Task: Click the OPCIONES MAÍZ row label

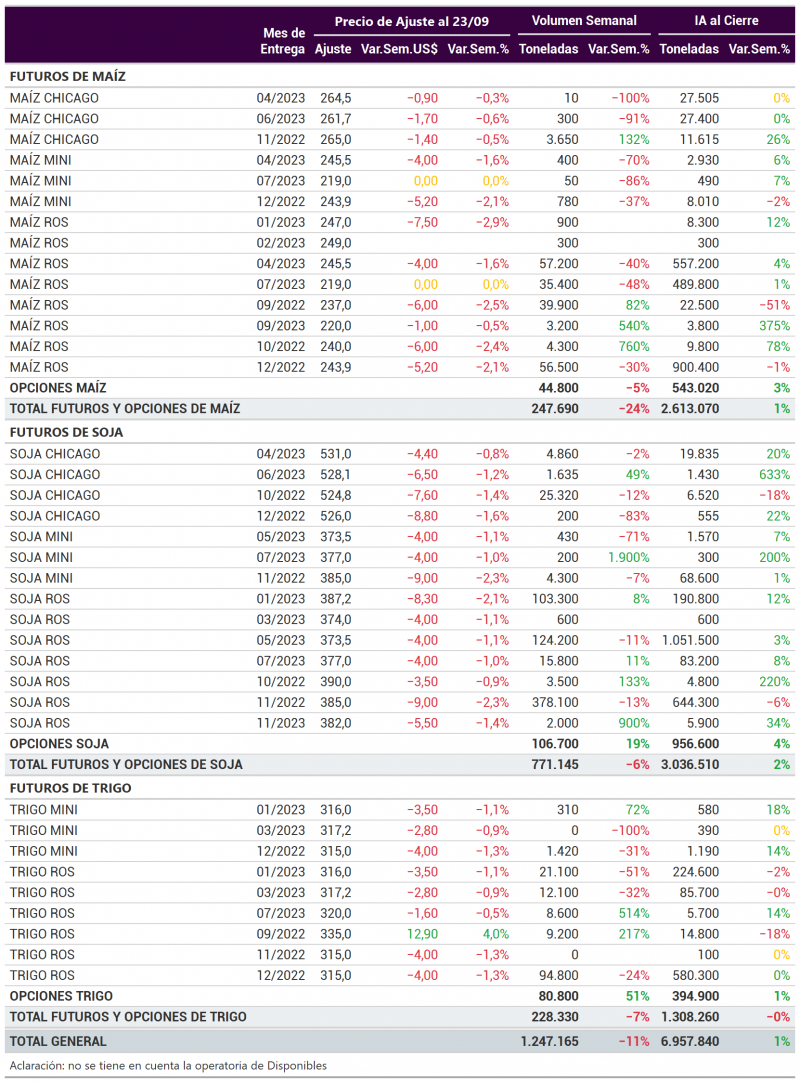Action: [58, 387]
